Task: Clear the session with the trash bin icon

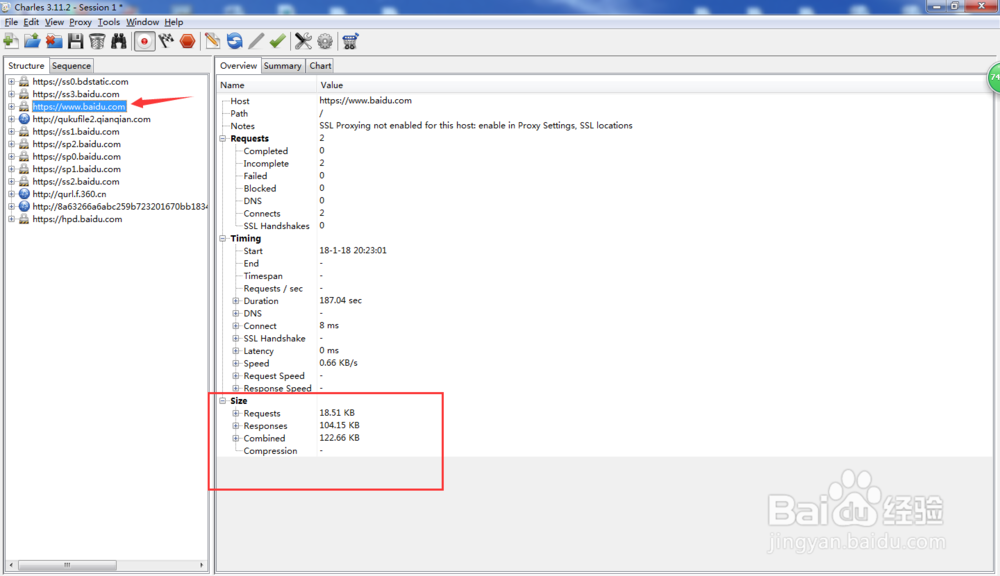Action: click(97, 41)
